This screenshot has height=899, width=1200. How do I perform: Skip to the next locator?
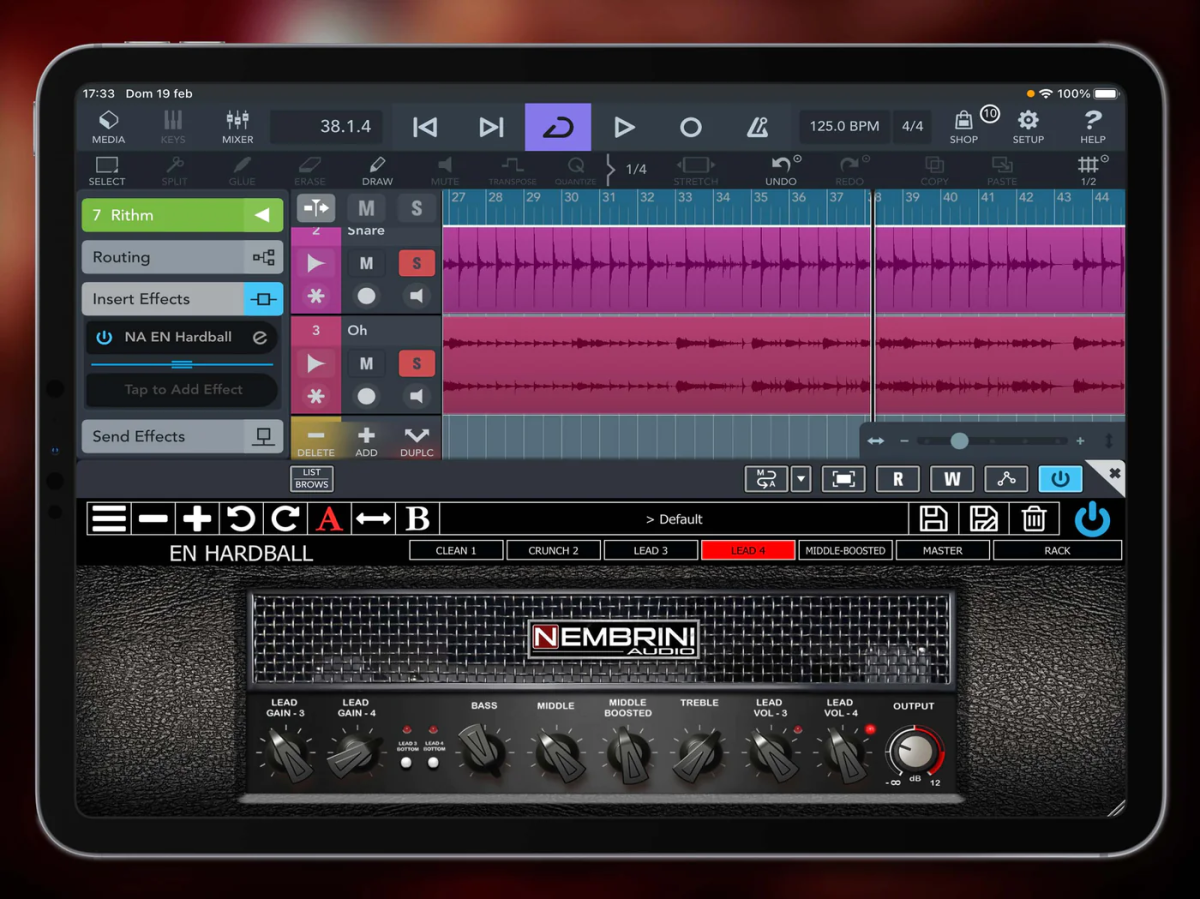[491, 127]
